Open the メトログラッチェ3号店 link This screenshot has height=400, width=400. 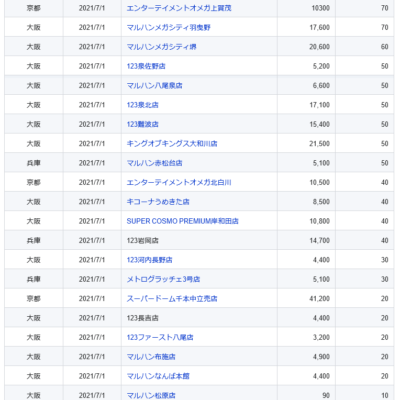(x=163, y=279)
